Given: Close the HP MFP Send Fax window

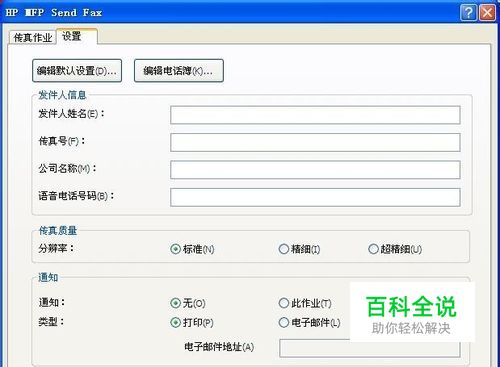Looking at the screenshot, I should tap(487, 13).
